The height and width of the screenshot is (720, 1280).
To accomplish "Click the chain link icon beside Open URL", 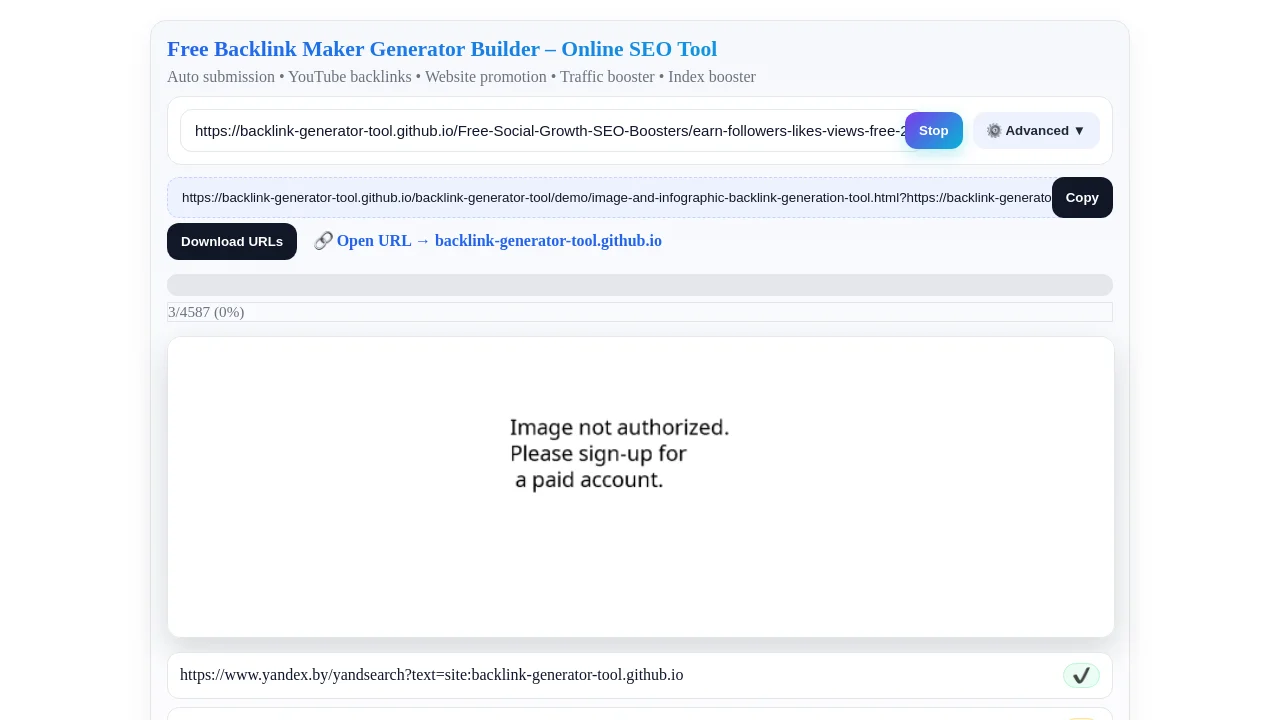I will 323,241.
